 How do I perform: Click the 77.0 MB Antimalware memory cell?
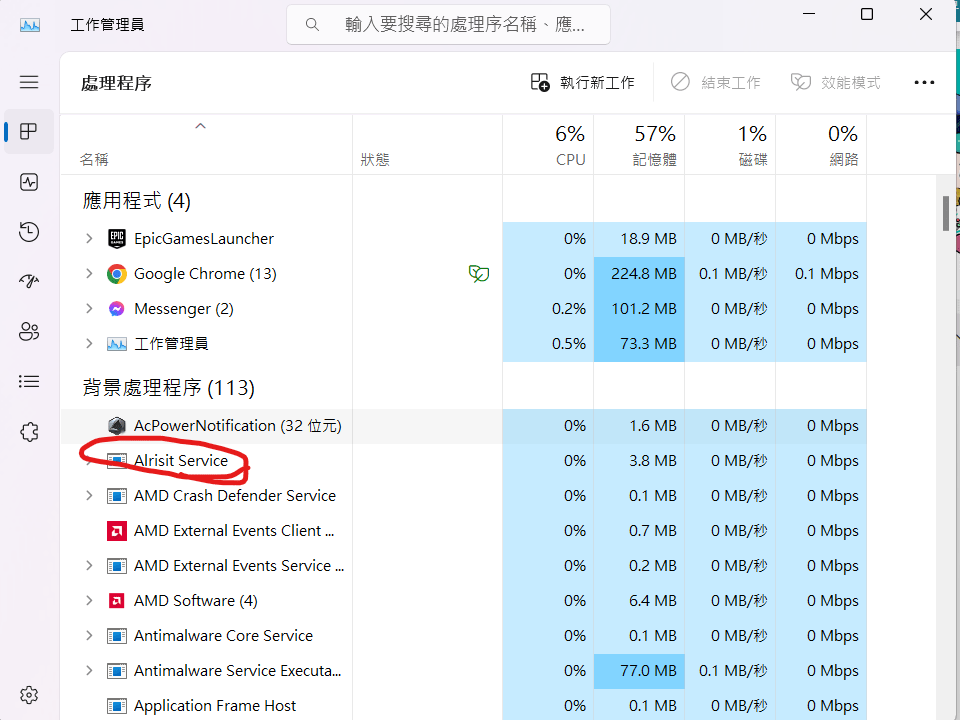pos(639,671)
